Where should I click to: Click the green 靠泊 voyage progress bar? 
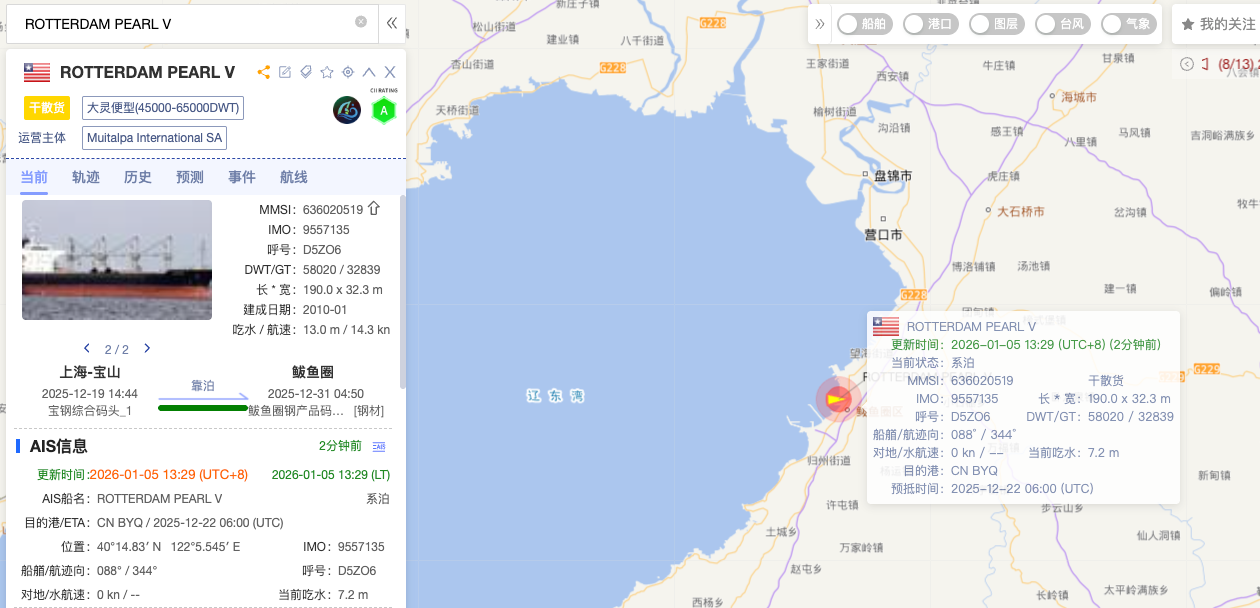[x=203, y=407]
